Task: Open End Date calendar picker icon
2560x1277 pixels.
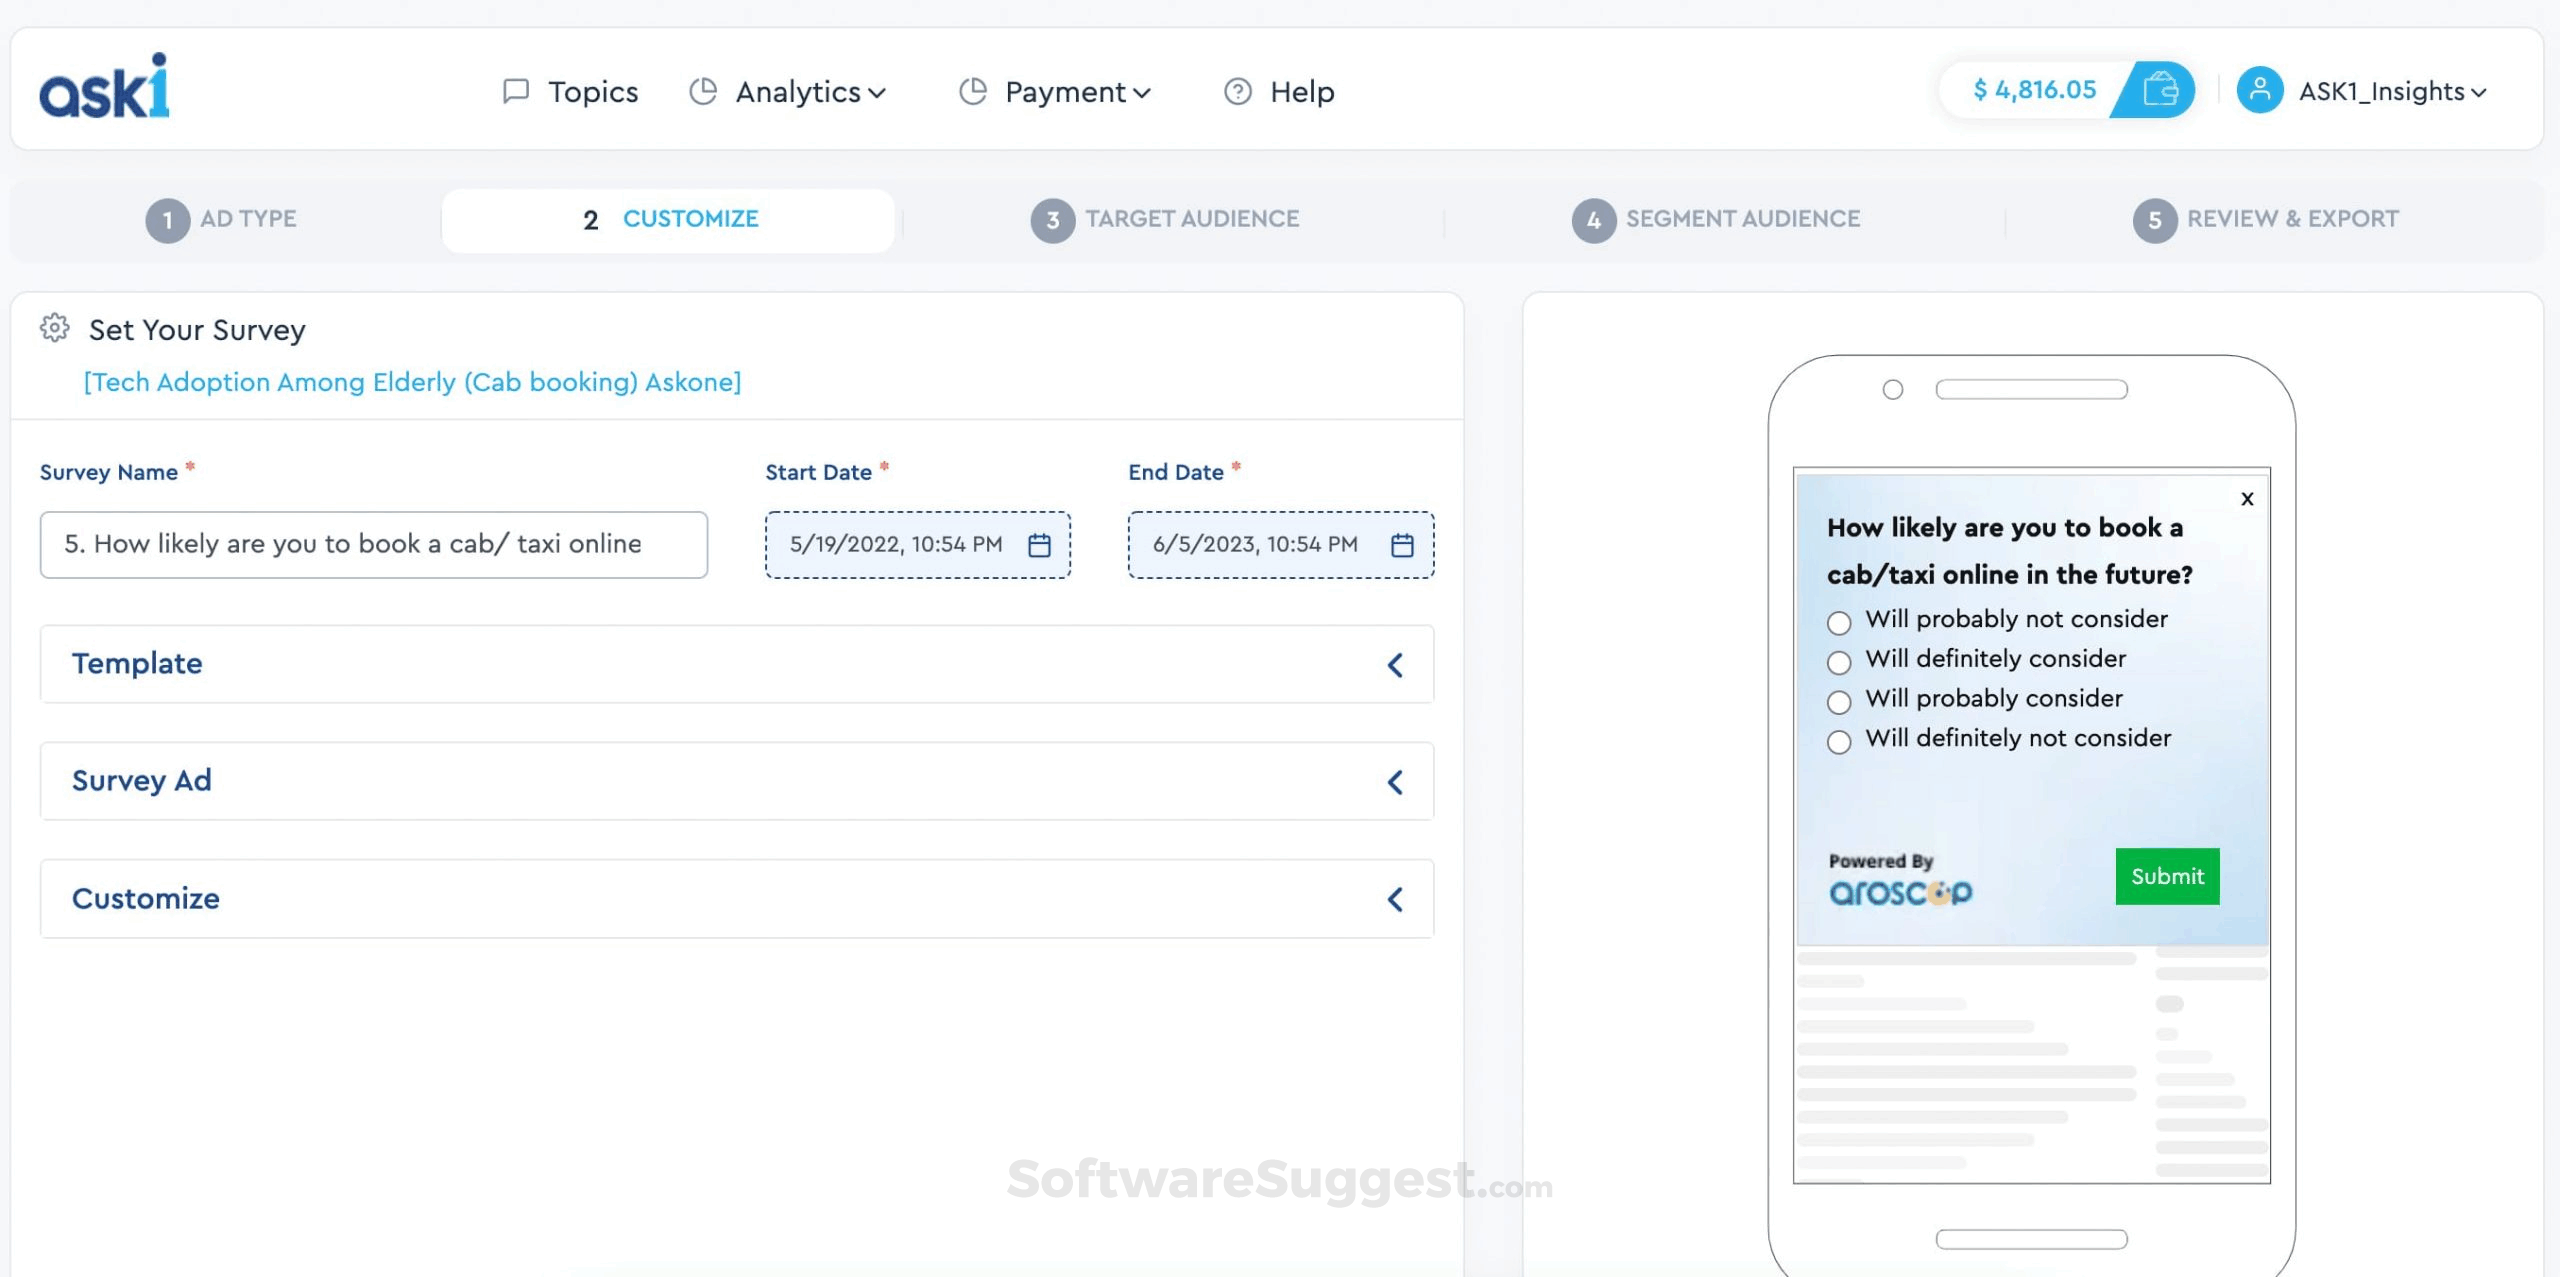Action: [1402, 545]
